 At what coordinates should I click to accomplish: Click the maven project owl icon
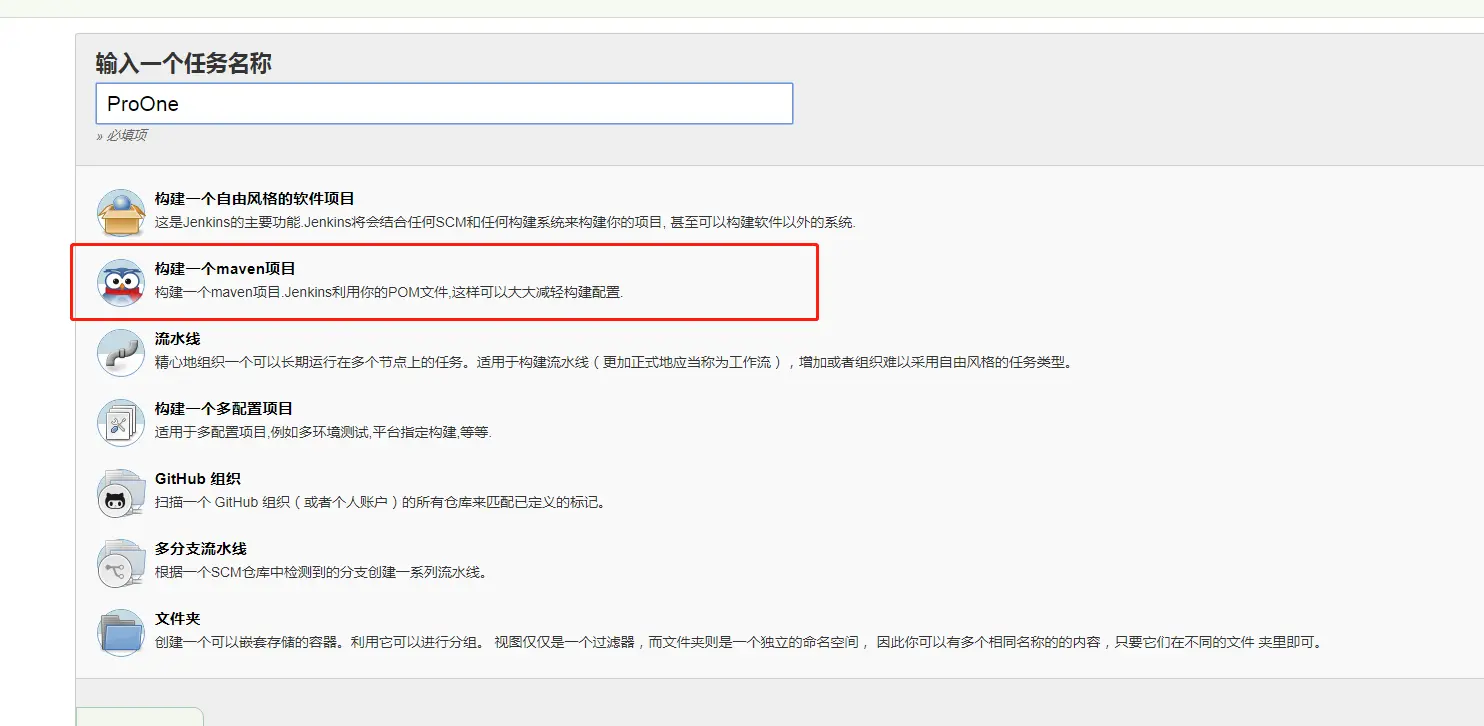click(121, 282)
